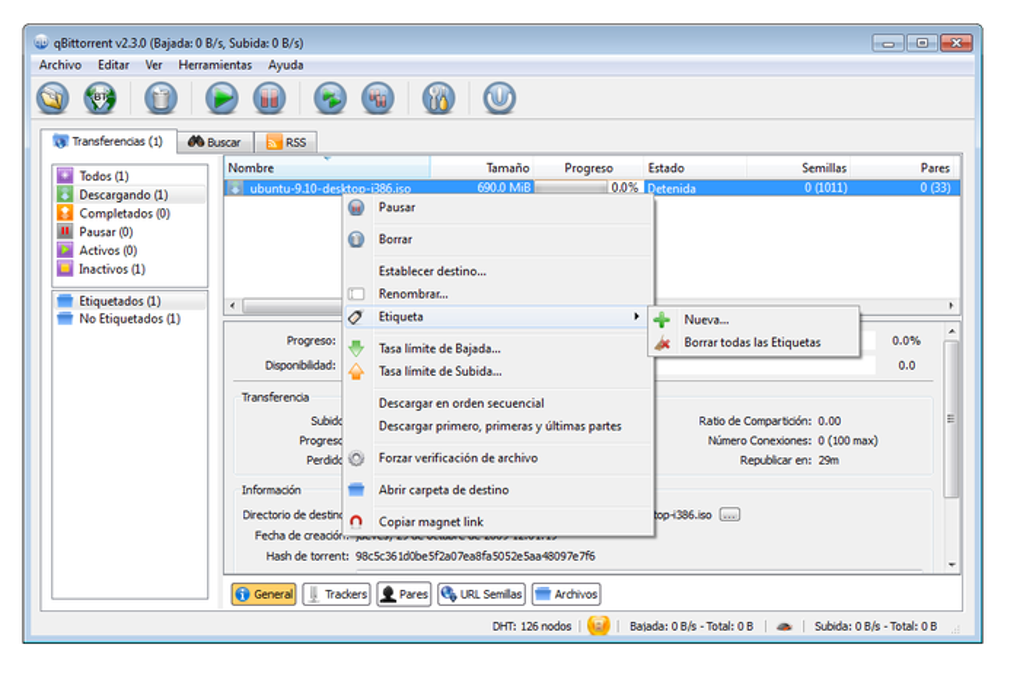
Task: Click alternative speed limits icon in status bar
Action: point(785,626)
